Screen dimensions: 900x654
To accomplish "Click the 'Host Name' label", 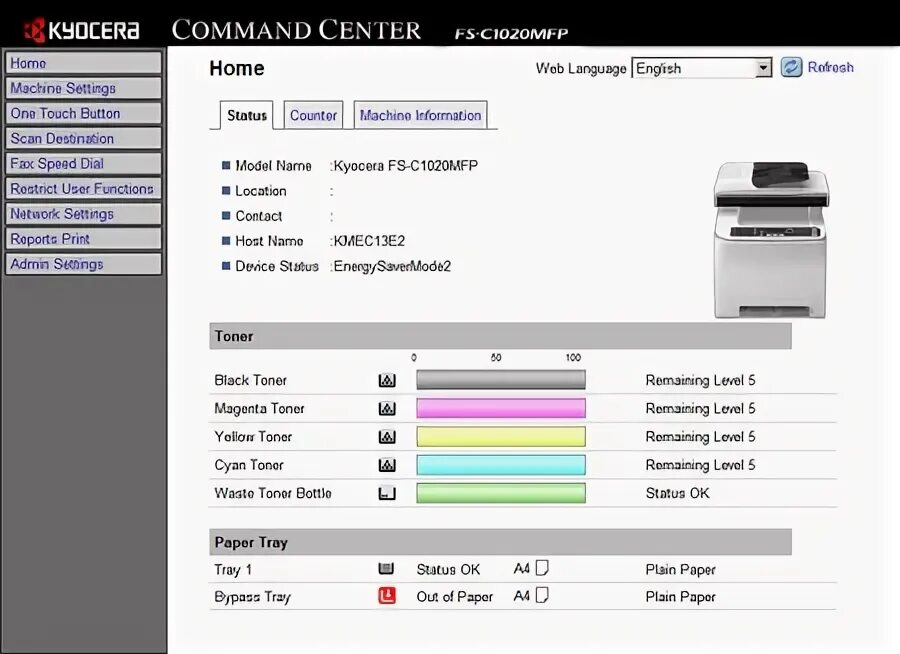I will click(x=269, y=241).
